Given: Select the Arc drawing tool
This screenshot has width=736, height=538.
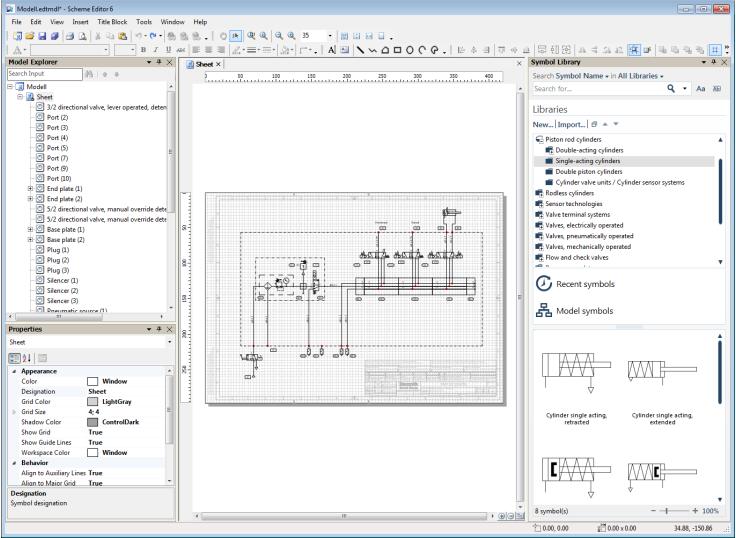Looking at the screenshot, I should pyautogui.click(x=422, y=50).
